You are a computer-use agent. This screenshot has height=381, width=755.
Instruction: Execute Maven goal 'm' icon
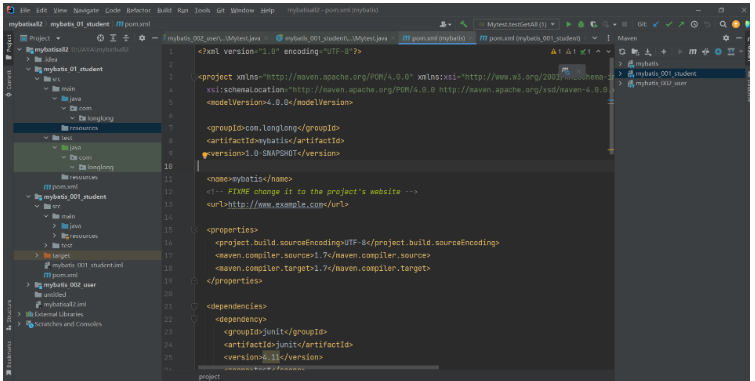point(692,52)
